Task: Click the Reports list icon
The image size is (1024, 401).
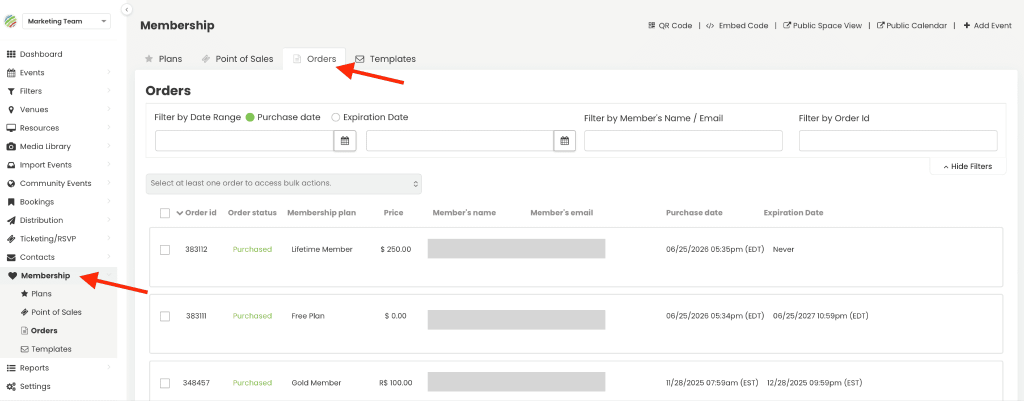Action: tap(11, 368)
